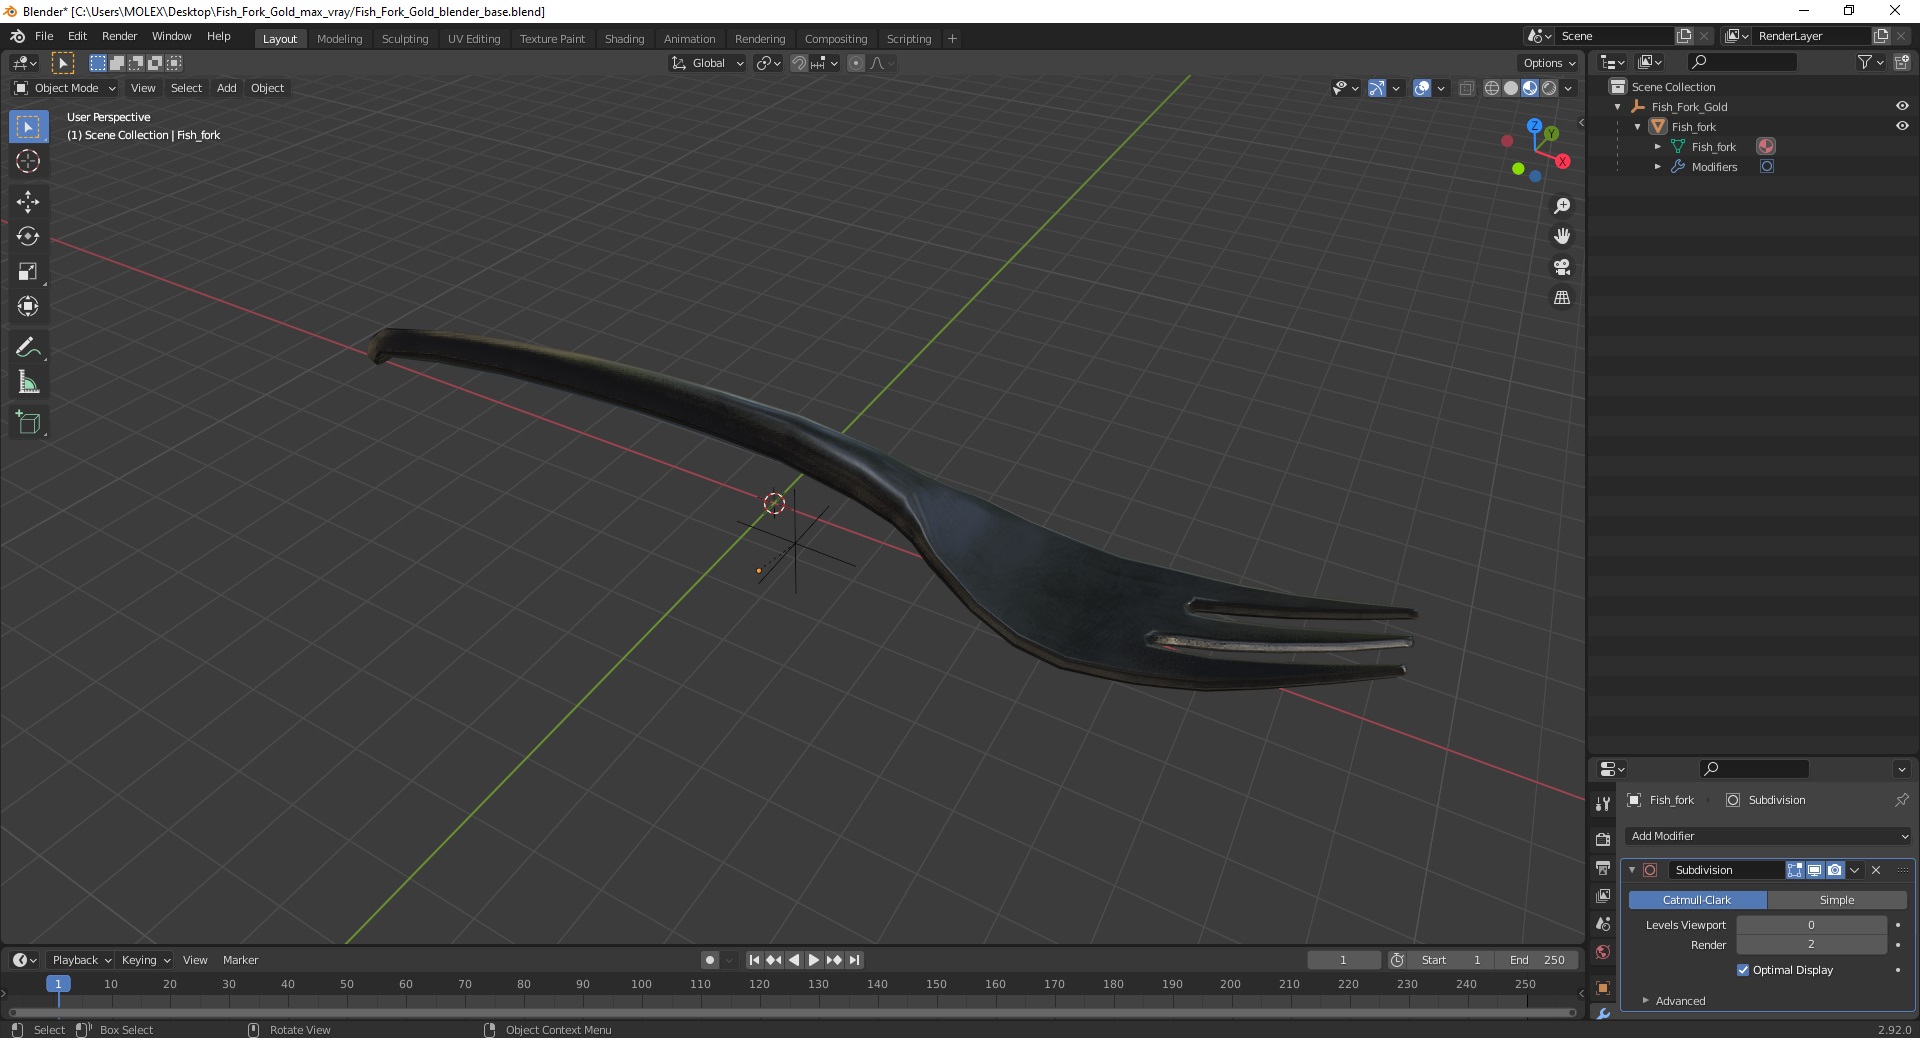Toggle subdivision modifier viewport display
The image size is (1920, 1038).
tap(1815, 870)
